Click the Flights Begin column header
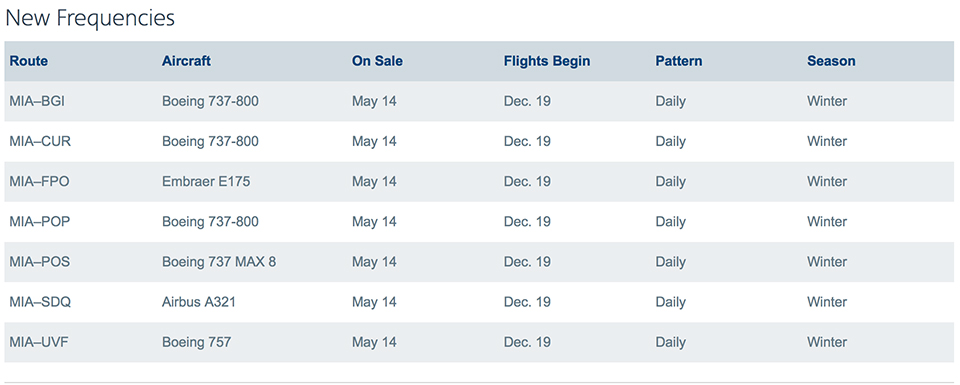 tap(547, 61)
